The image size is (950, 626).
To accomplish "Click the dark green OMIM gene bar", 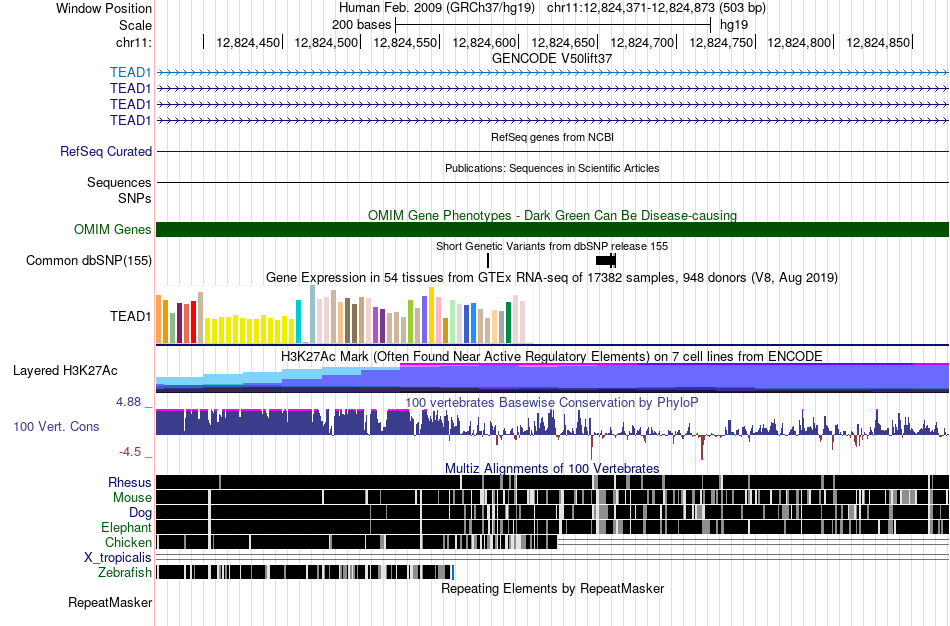I will [553, 230].
